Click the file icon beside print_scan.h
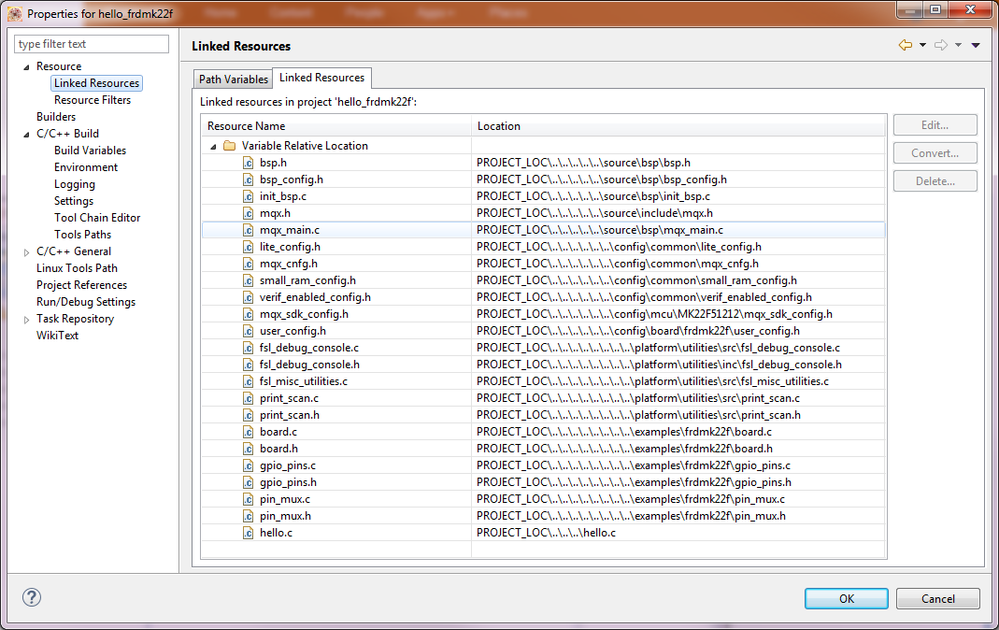 coord(248,415)
